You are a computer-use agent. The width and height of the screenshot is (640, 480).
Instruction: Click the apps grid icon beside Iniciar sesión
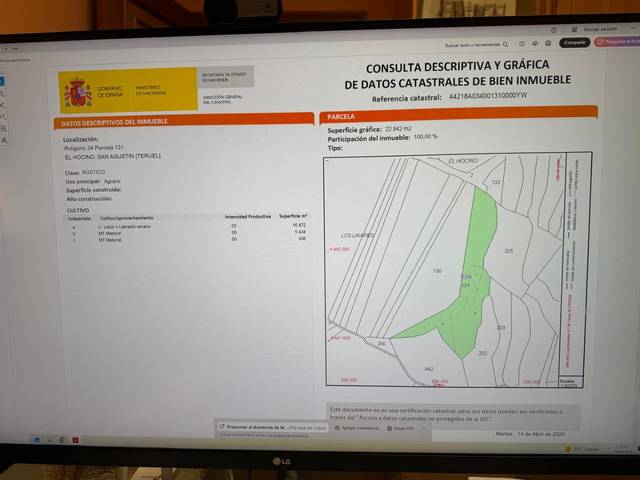pyautogui.click(x=574, y=29)
